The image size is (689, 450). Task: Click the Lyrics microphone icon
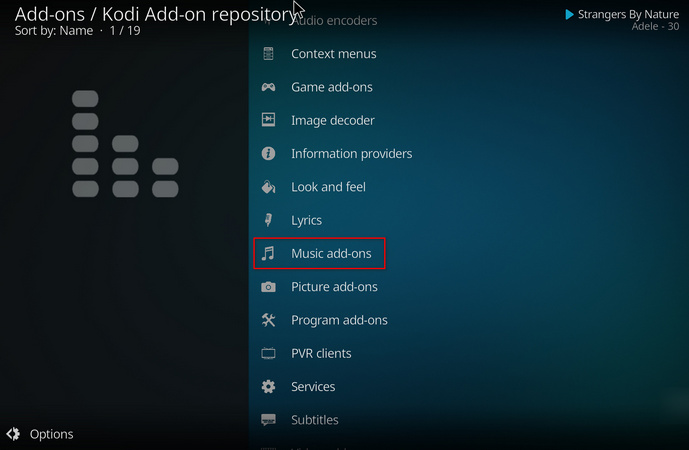(268, 220)
